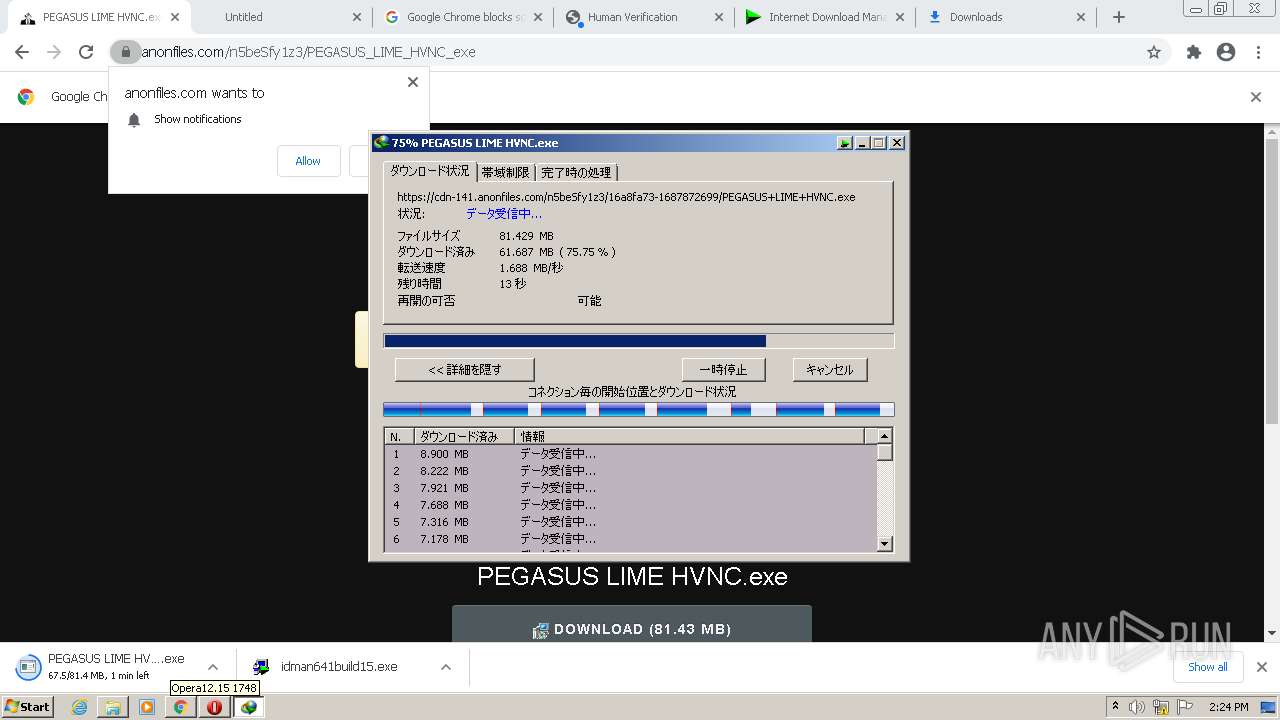This screenshot has height=720, width=1280.
Task: Open Opera taskbar icon
Action: click(214, 707)
